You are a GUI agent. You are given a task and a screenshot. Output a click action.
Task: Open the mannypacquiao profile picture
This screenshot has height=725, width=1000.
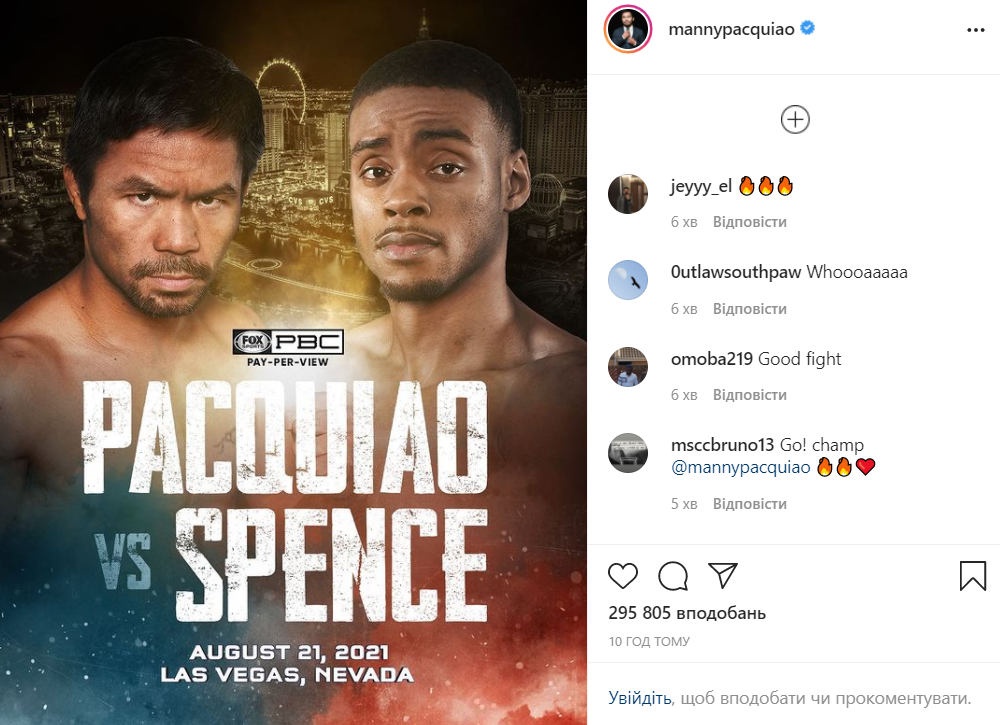pyautogui.click(x=628, y=30)
